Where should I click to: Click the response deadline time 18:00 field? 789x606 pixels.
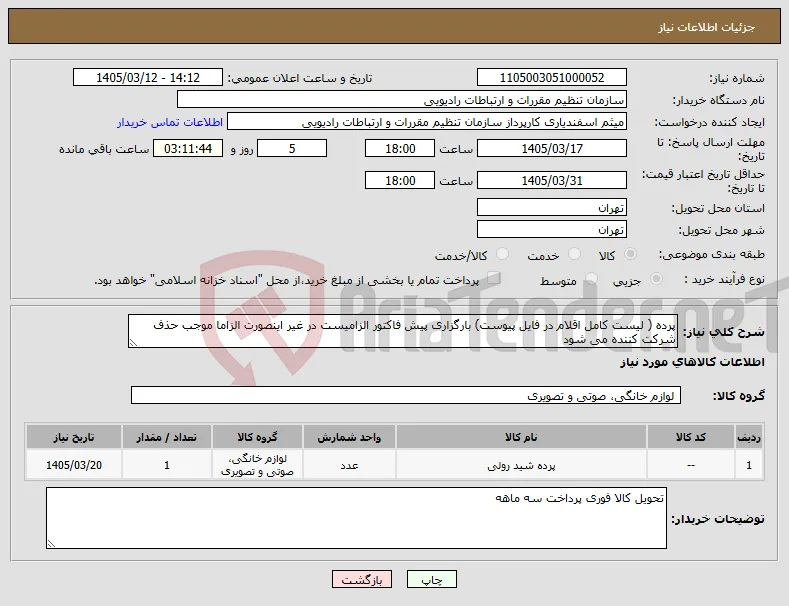(x=400, y=148)
